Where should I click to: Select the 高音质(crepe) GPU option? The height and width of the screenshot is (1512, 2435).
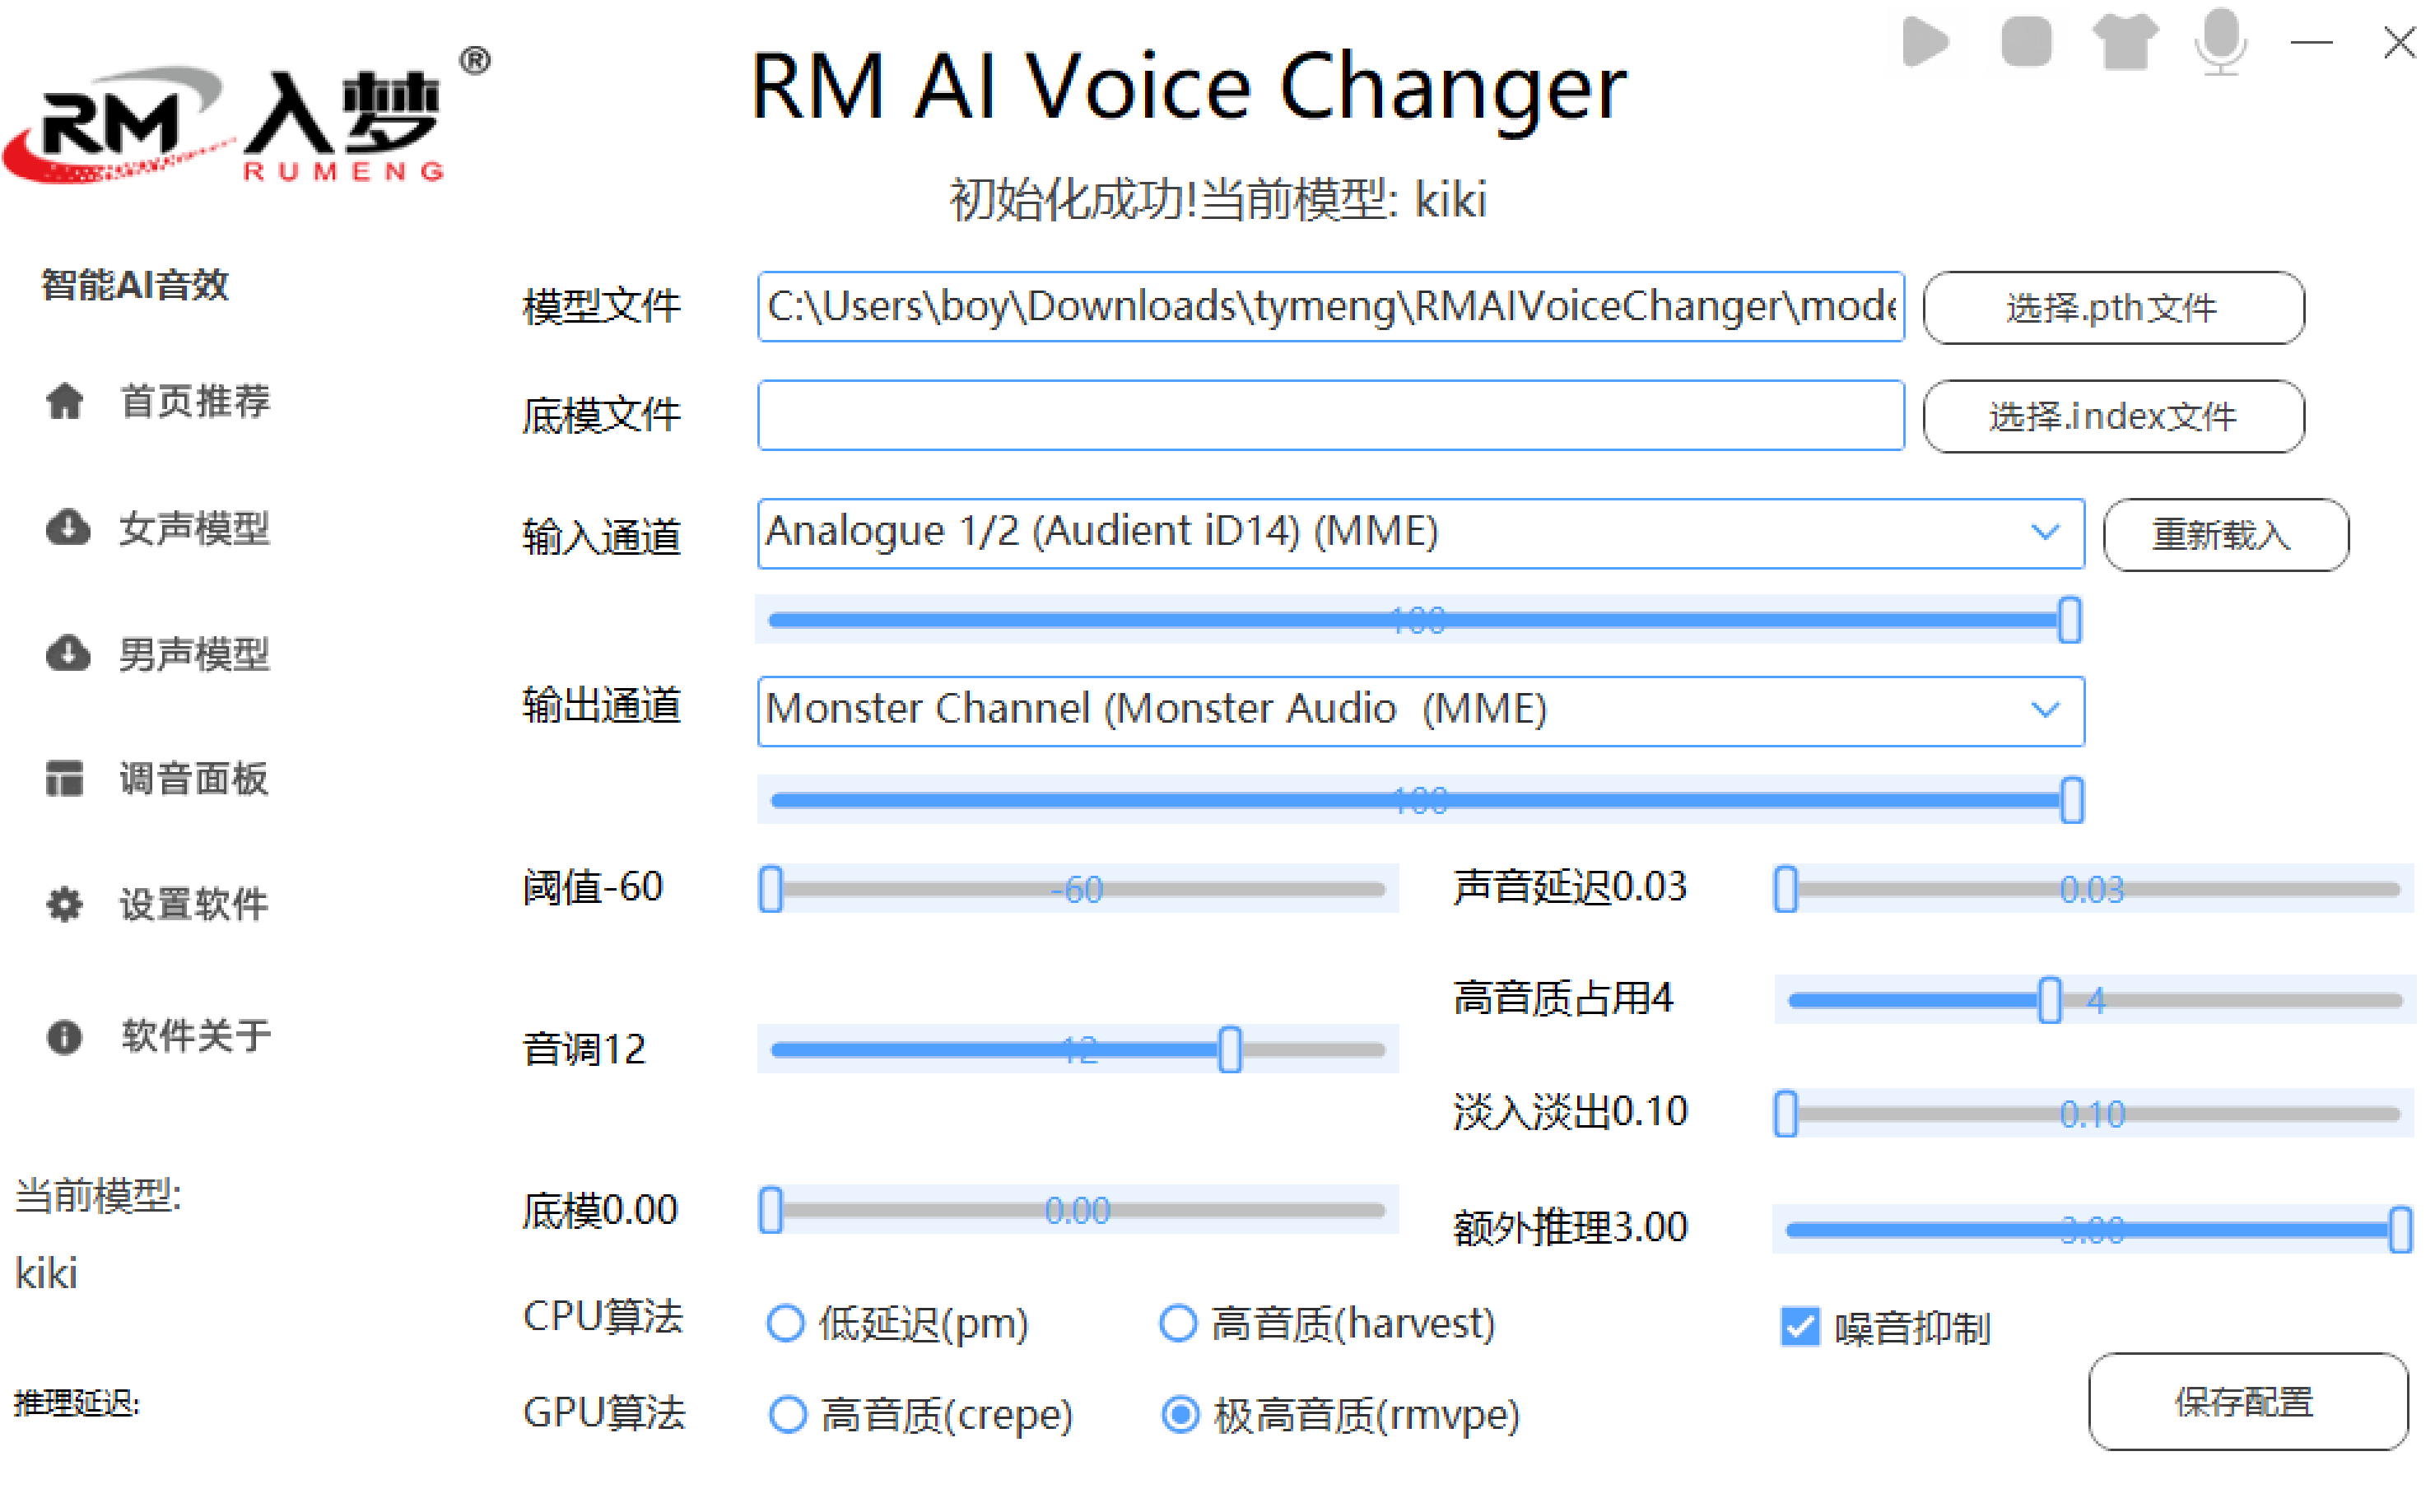pyautogui.click(x=788, y=1416)
